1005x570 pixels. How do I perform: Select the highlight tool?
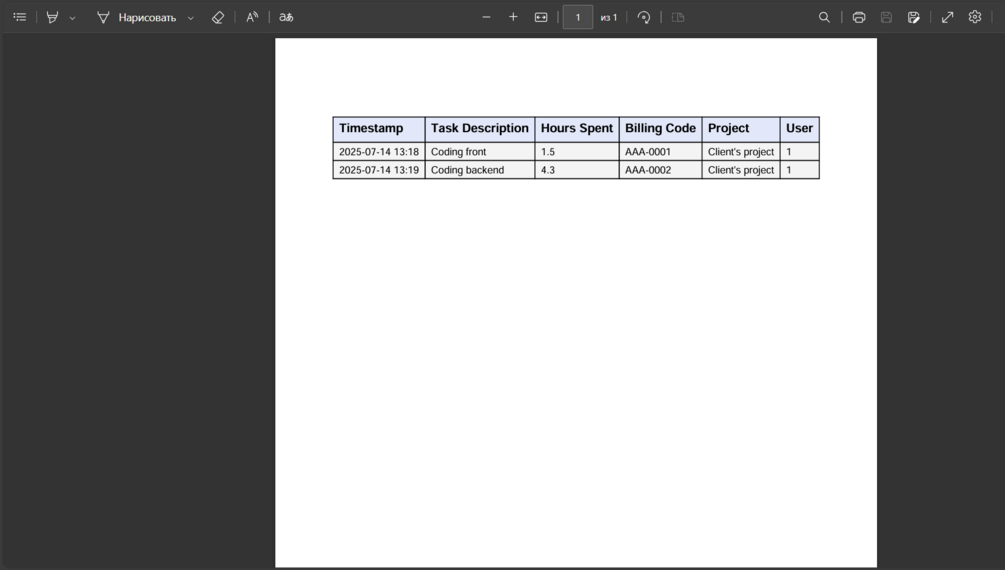[53, 17]
